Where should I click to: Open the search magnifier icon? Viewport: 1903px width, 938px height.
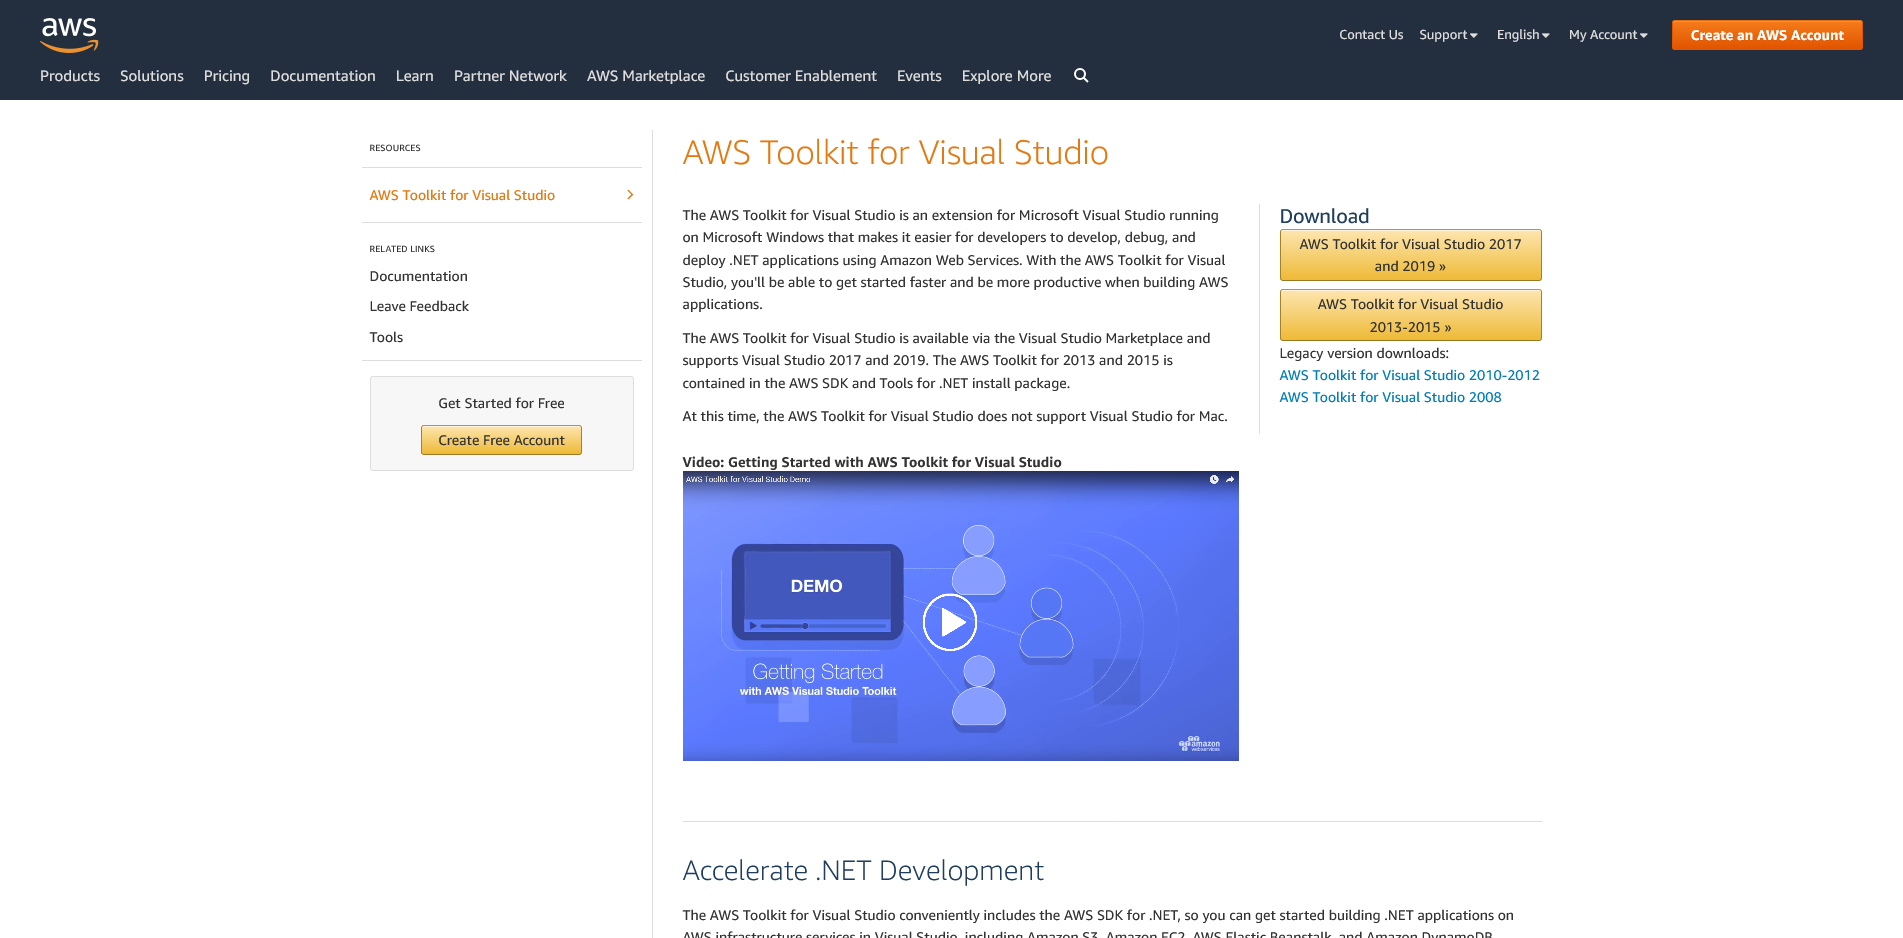(1081, 75)
